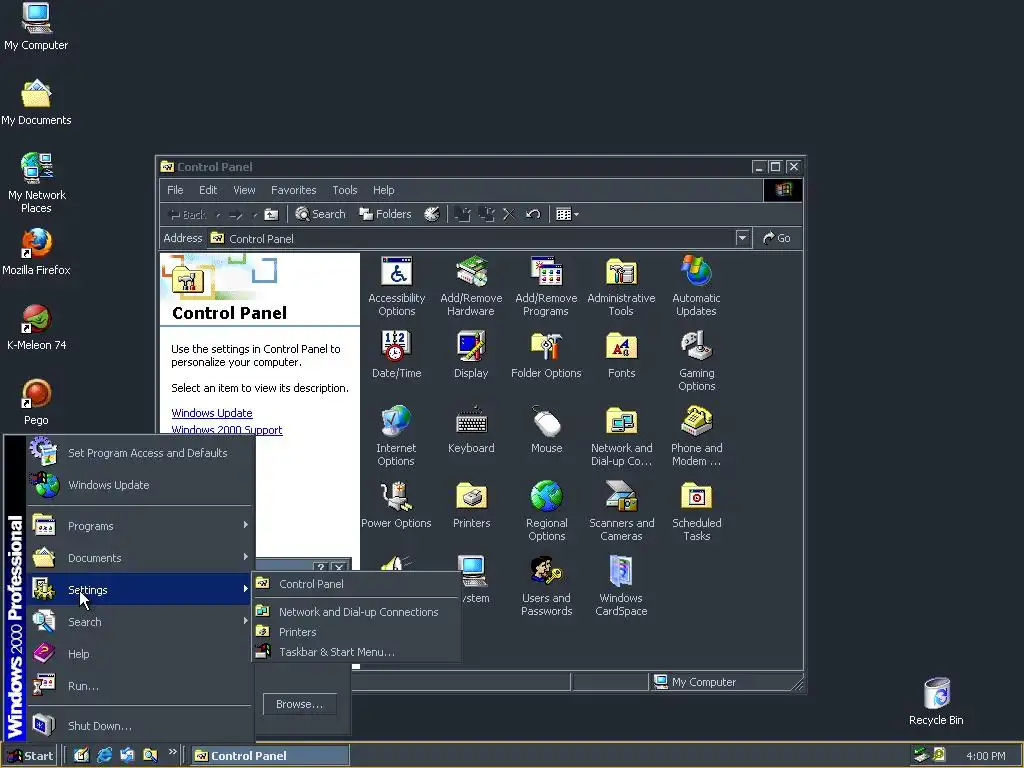Select the Recycle Bin desktop icon
This screenshot has height=768, width=1024.
coord(936,701)
